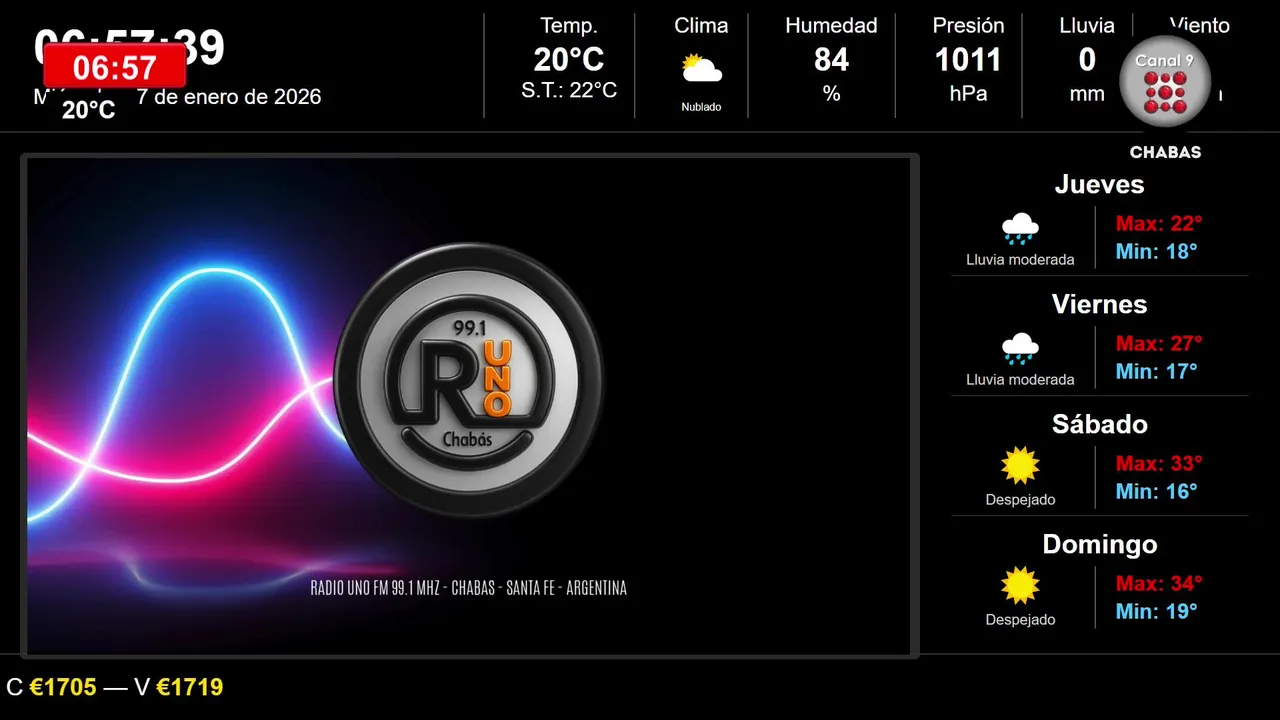Viewport: 1280px width, 720px height.
Task: Click the Presión 1011 value
Action: [968, 60]
